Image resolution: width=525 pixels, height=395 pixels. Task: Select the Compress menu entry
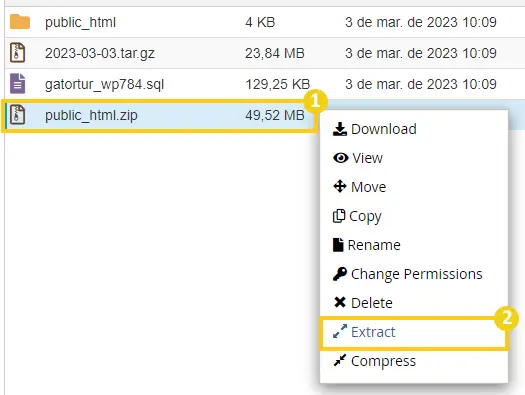pos(414,361)
